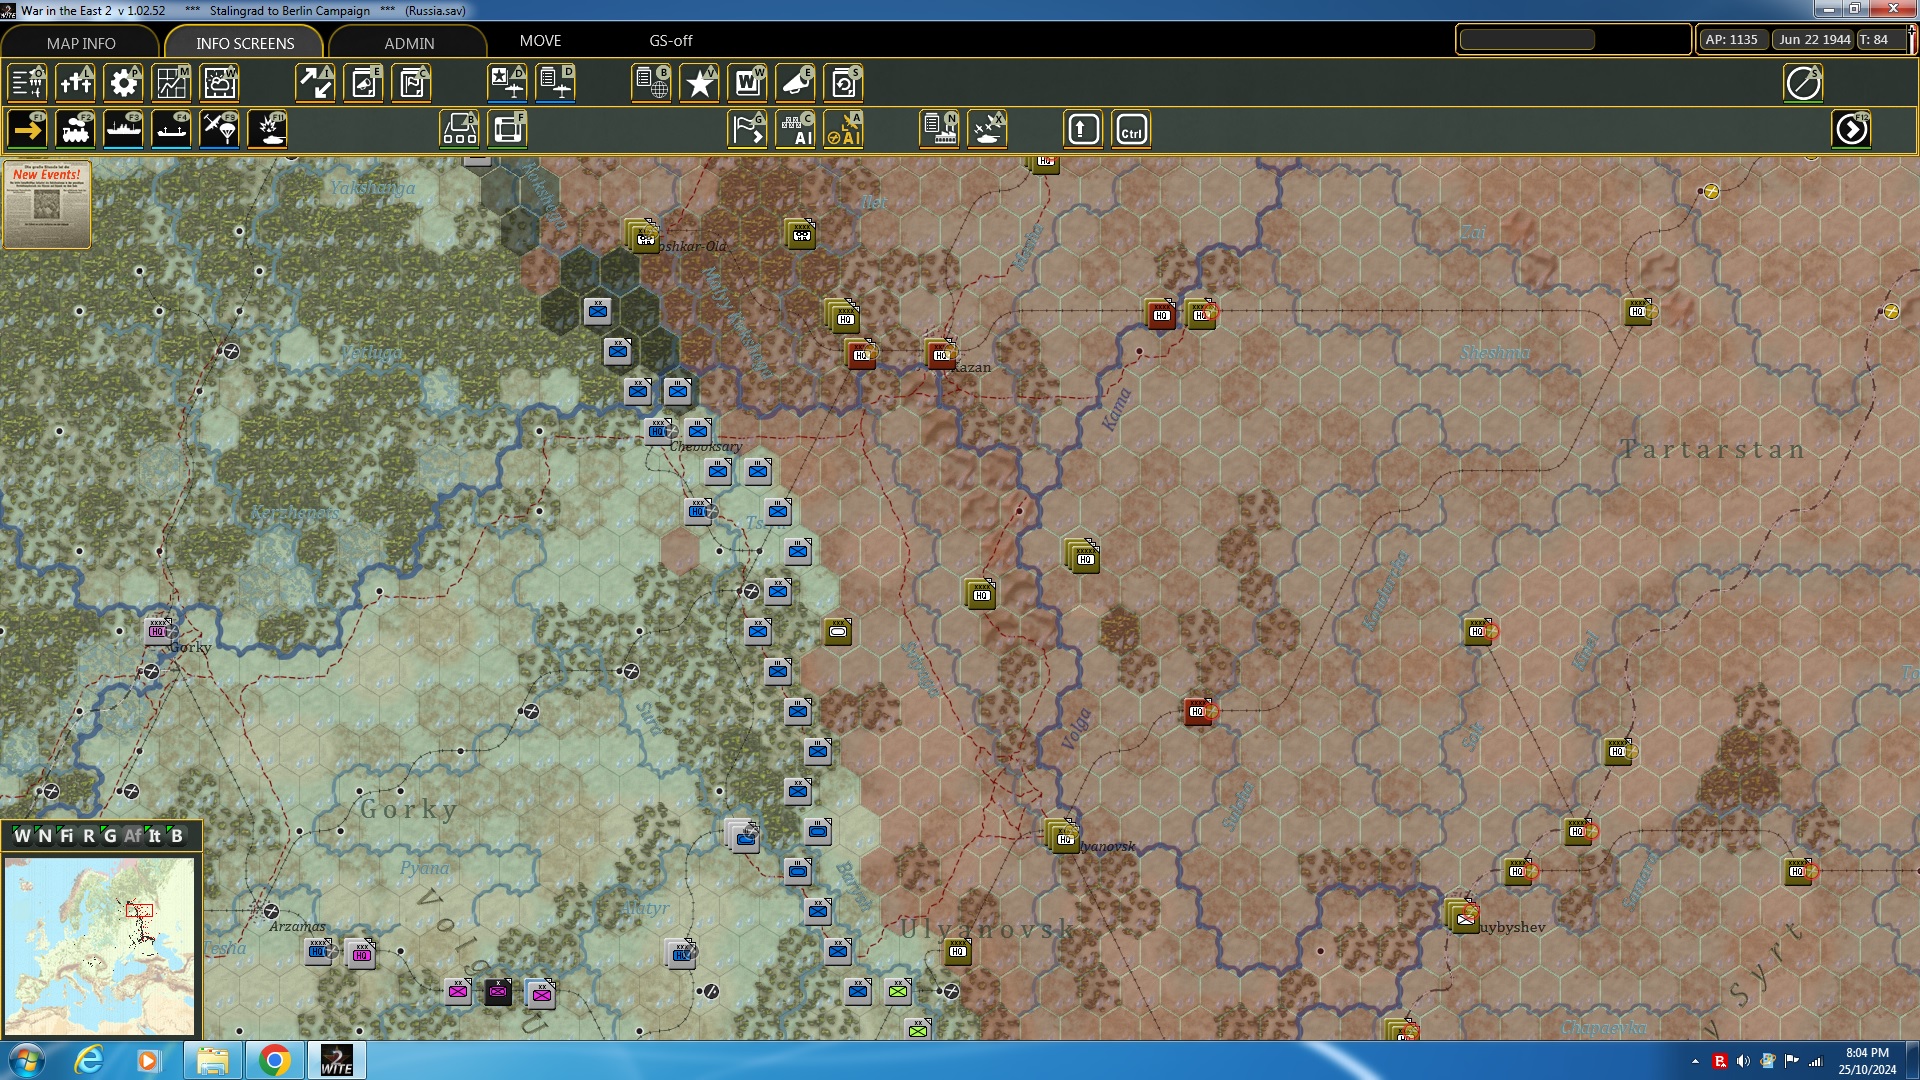1920x1080 pixels.
Task: Select the pink HQ unit at Gorky
Action: pos(159,630)
